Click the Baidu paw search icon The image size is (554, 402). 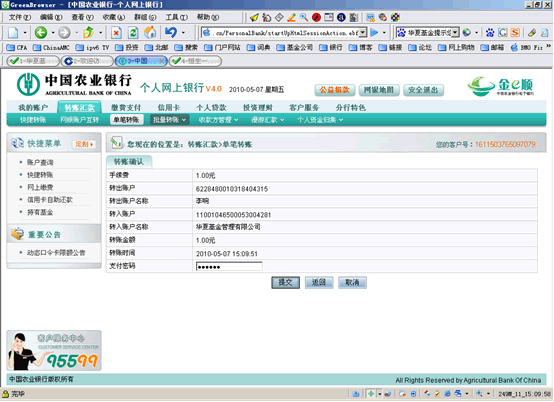(x=490, y=33)
